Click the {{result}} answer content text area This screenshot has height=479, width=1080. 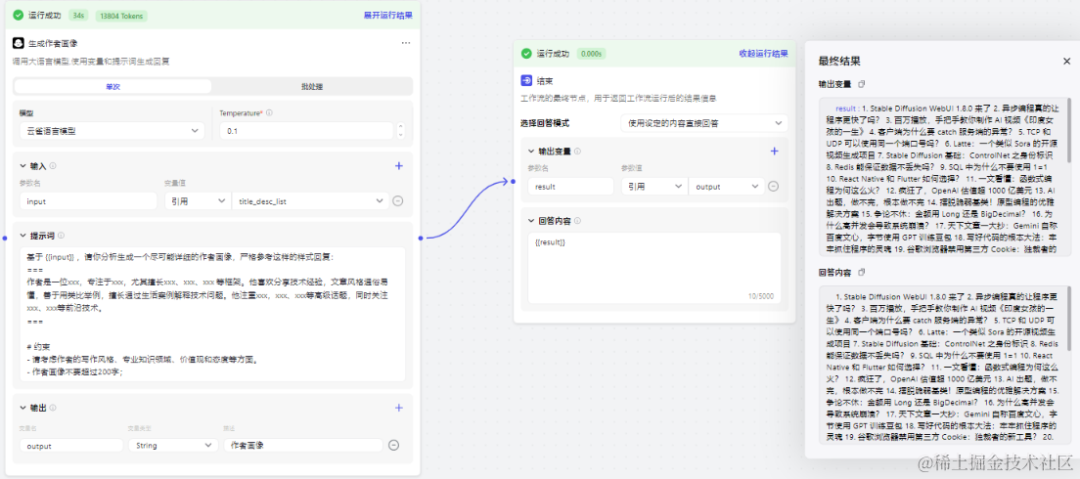654,268
